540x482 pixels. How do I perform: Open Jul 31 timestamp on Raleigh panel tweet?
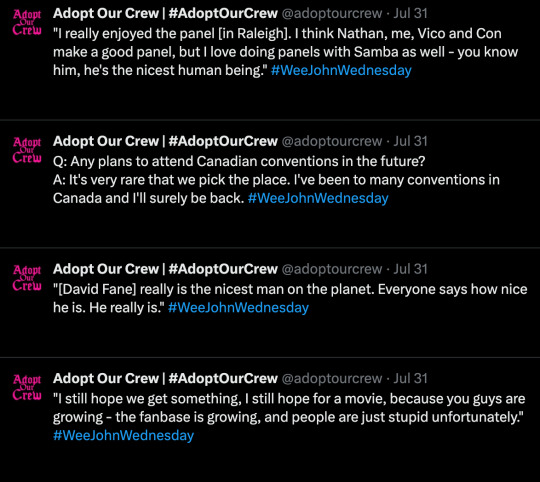coord(410,13)
